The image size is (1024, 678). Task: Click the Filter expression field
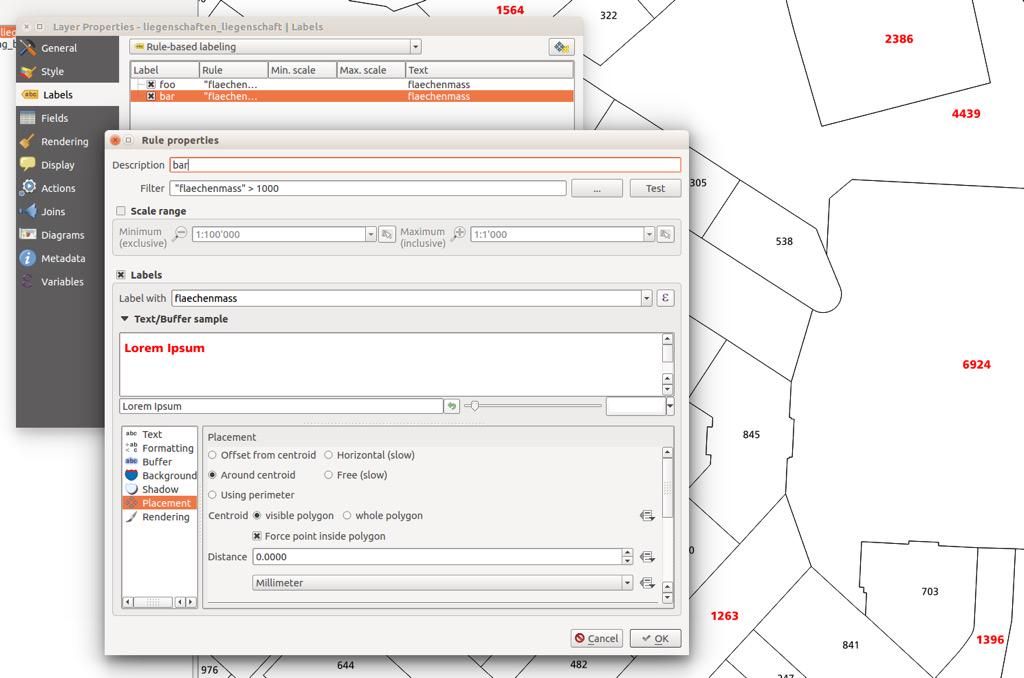368,188
